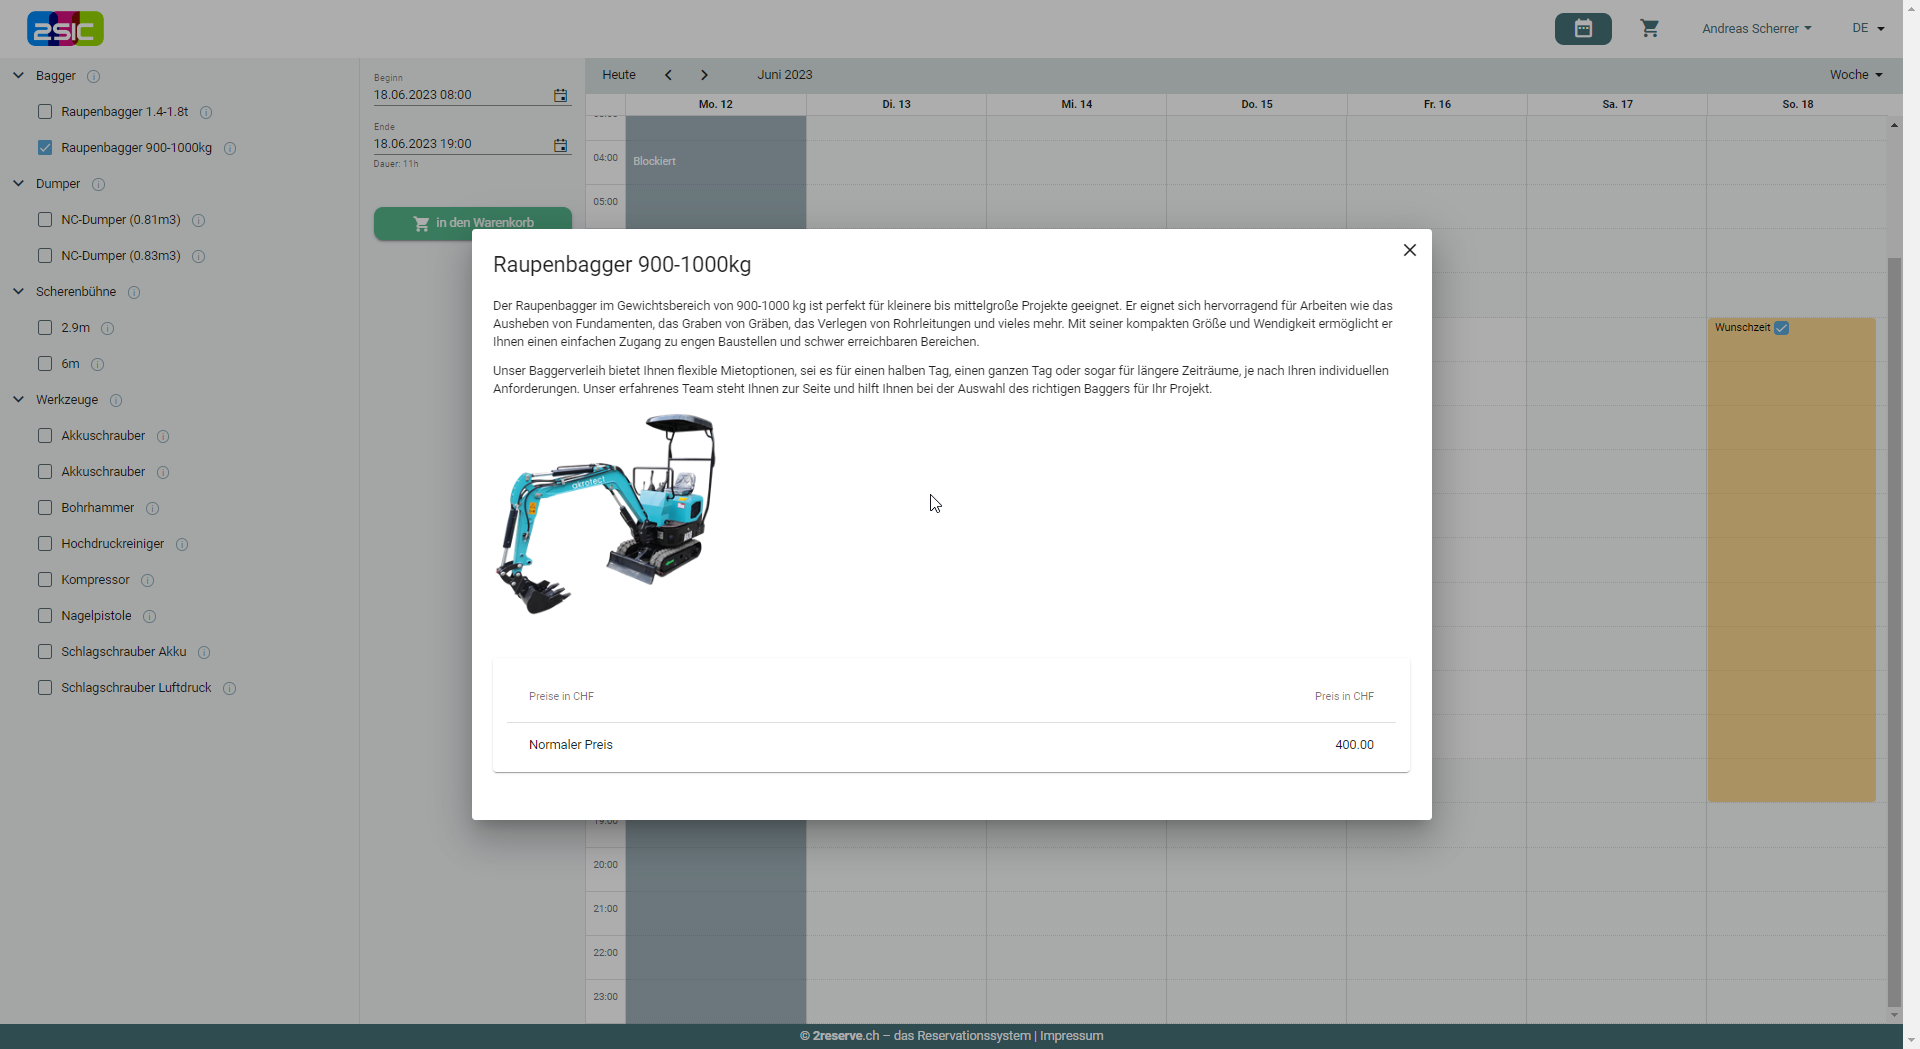Go to previous week arrow
This screenshot has width=1920, height=1049.
coord(668,75)
